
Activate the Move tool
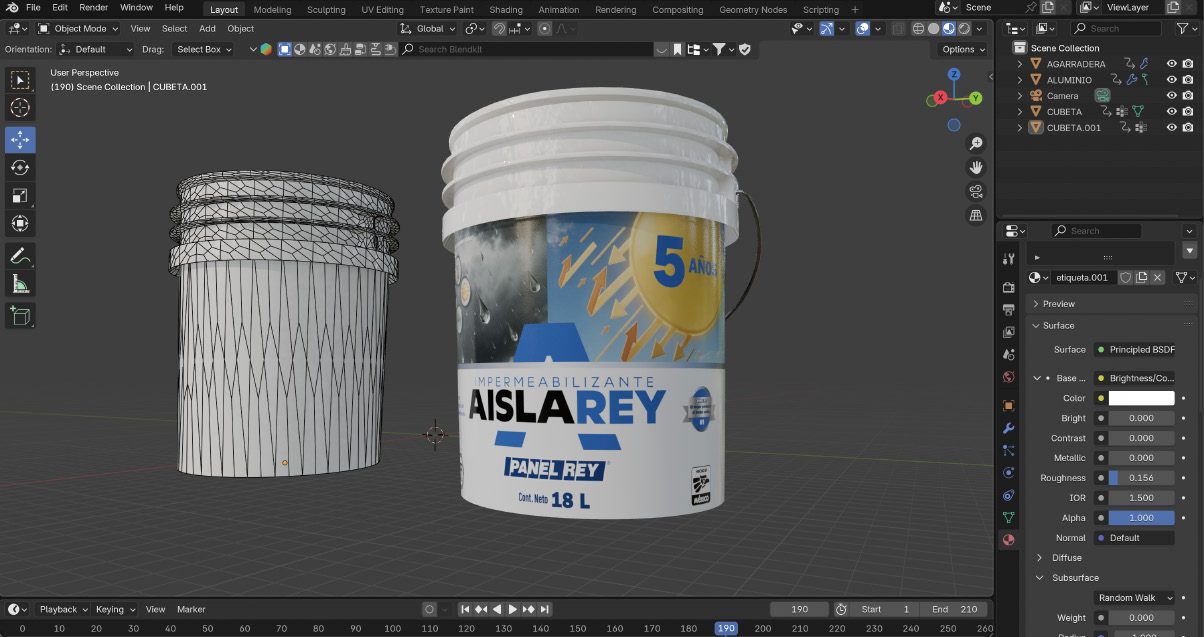click(x=20, y=139)
